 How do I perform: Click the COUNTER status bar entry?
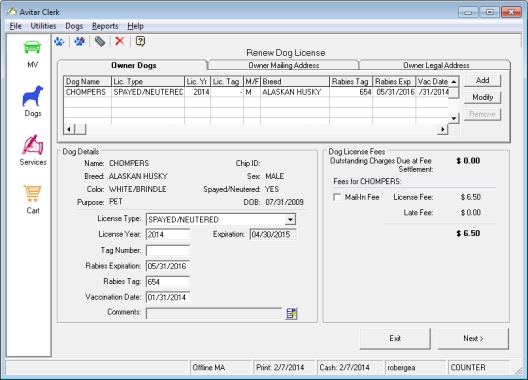pyautogui.click(x=478, y=367)
